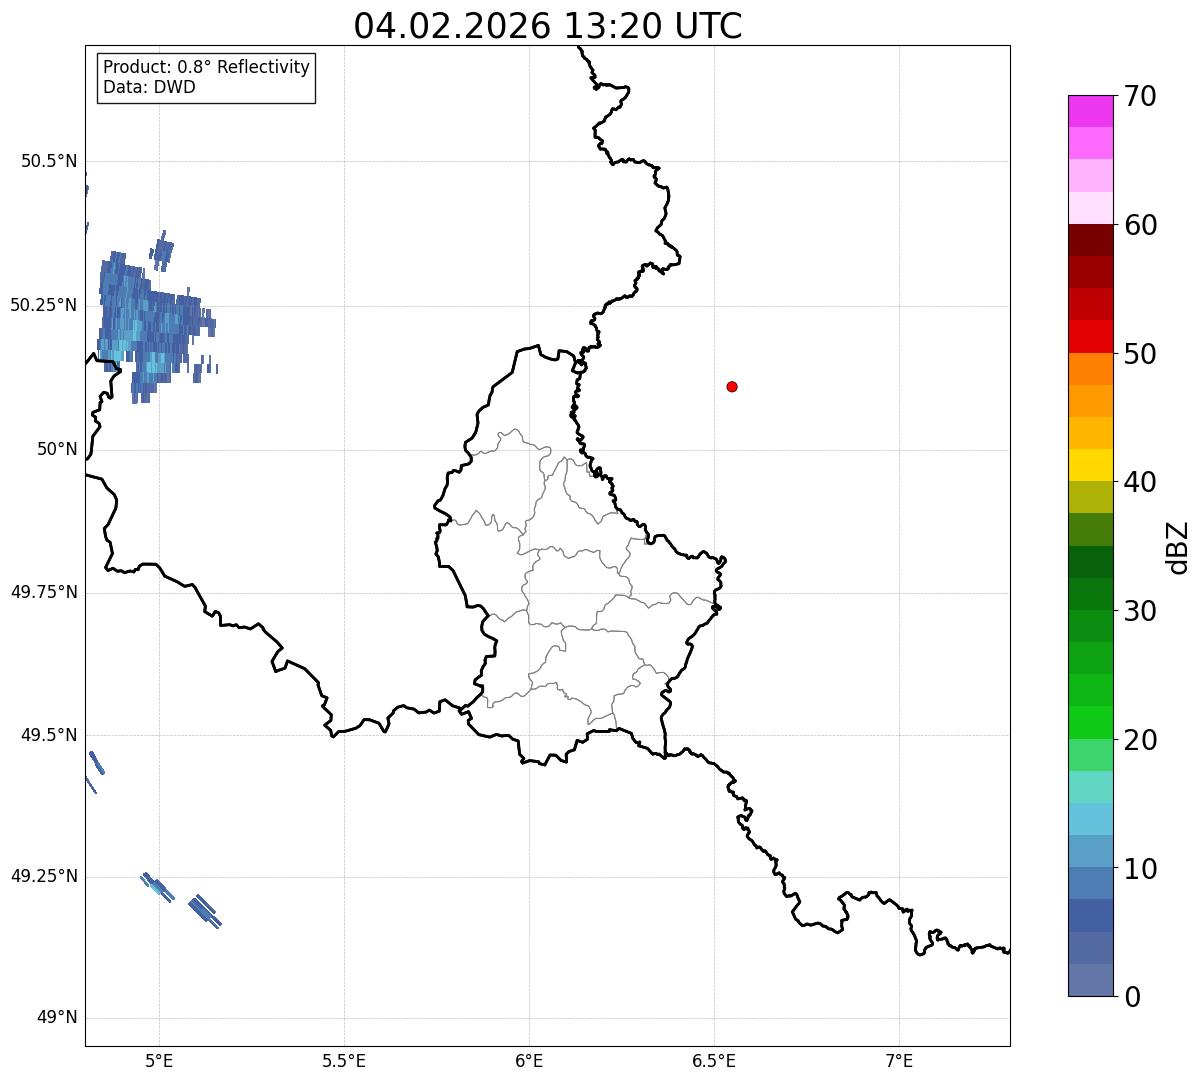
Task: Click the 49°N latitude label
Action: [57, 1018]
